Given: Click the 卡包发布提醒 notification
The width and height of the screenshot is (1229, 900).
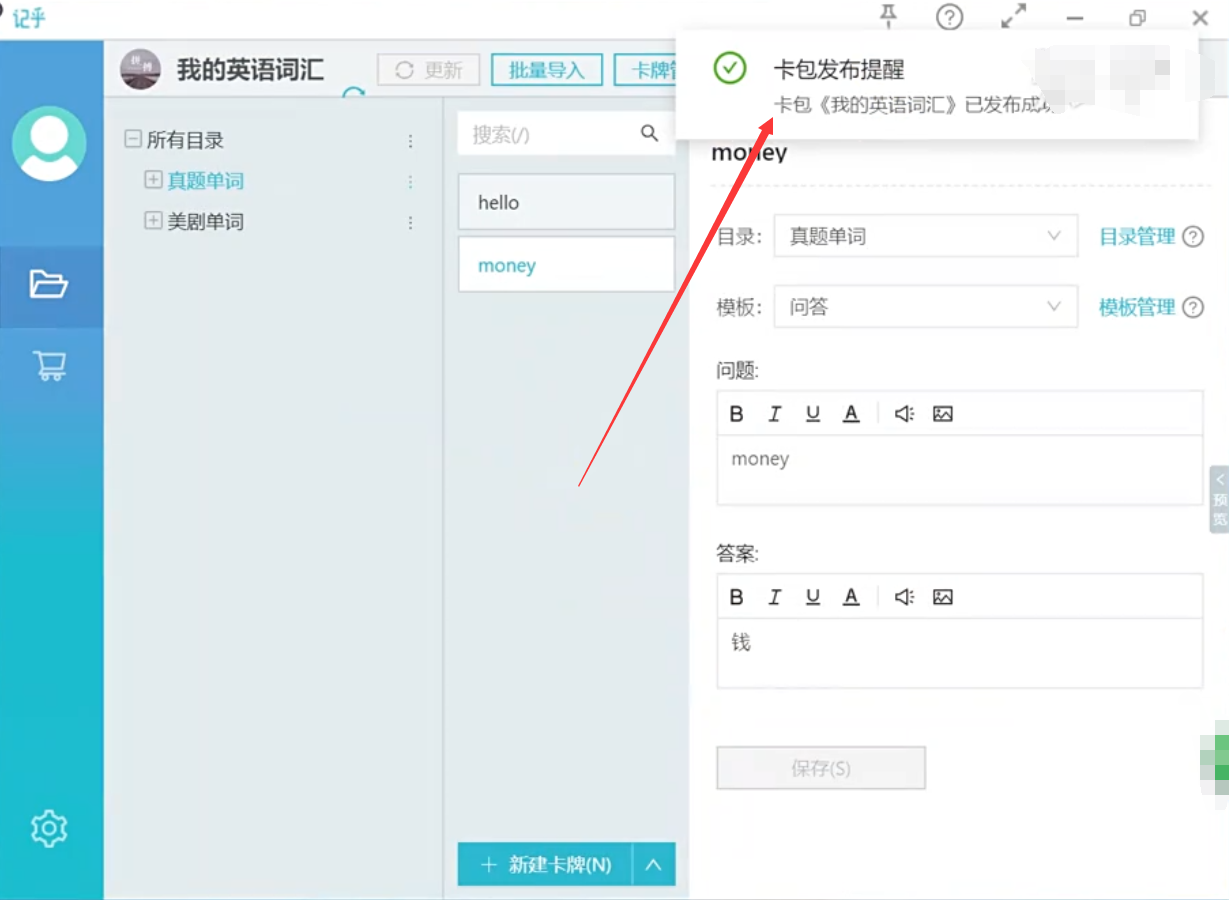Looking at the screenshot, I should pos(937,84).
